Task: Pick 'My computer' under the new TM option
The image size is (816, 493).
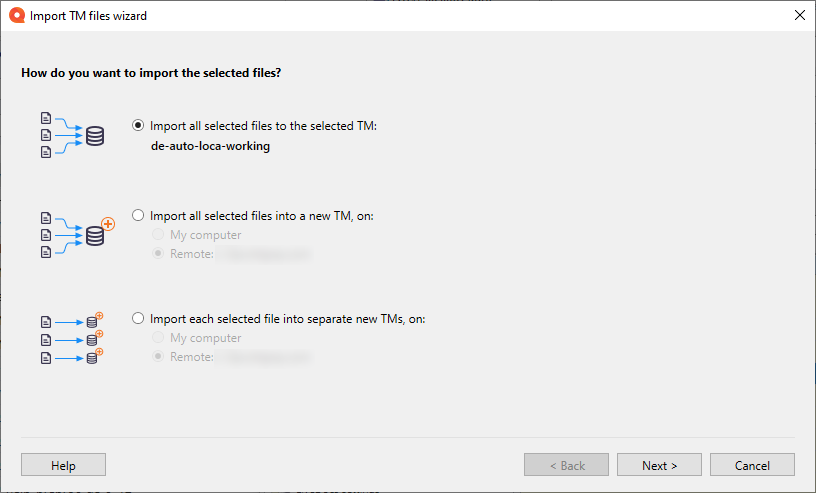Action: click(157, 235)
